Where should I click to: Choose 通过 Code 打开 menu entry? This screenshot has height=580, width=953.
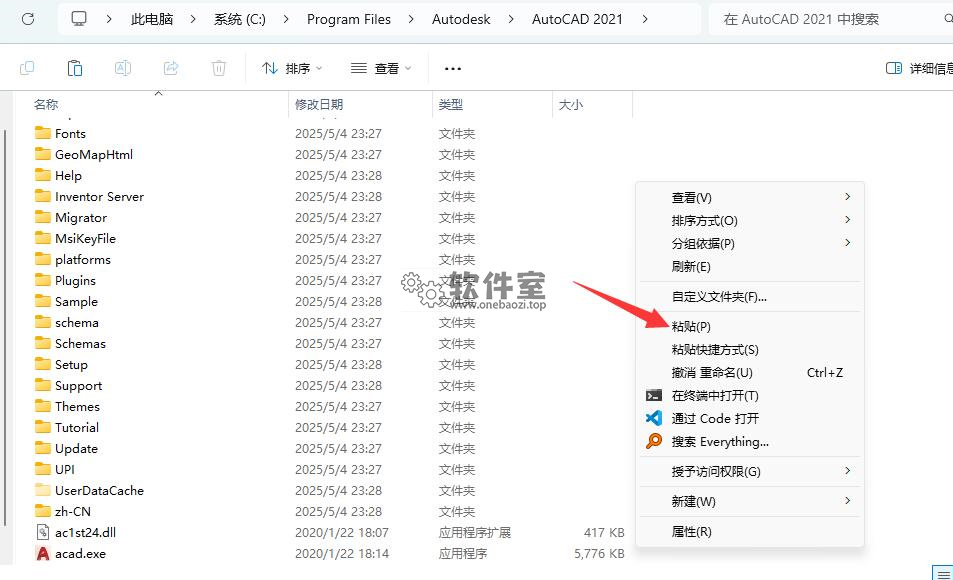pos(750,418)
